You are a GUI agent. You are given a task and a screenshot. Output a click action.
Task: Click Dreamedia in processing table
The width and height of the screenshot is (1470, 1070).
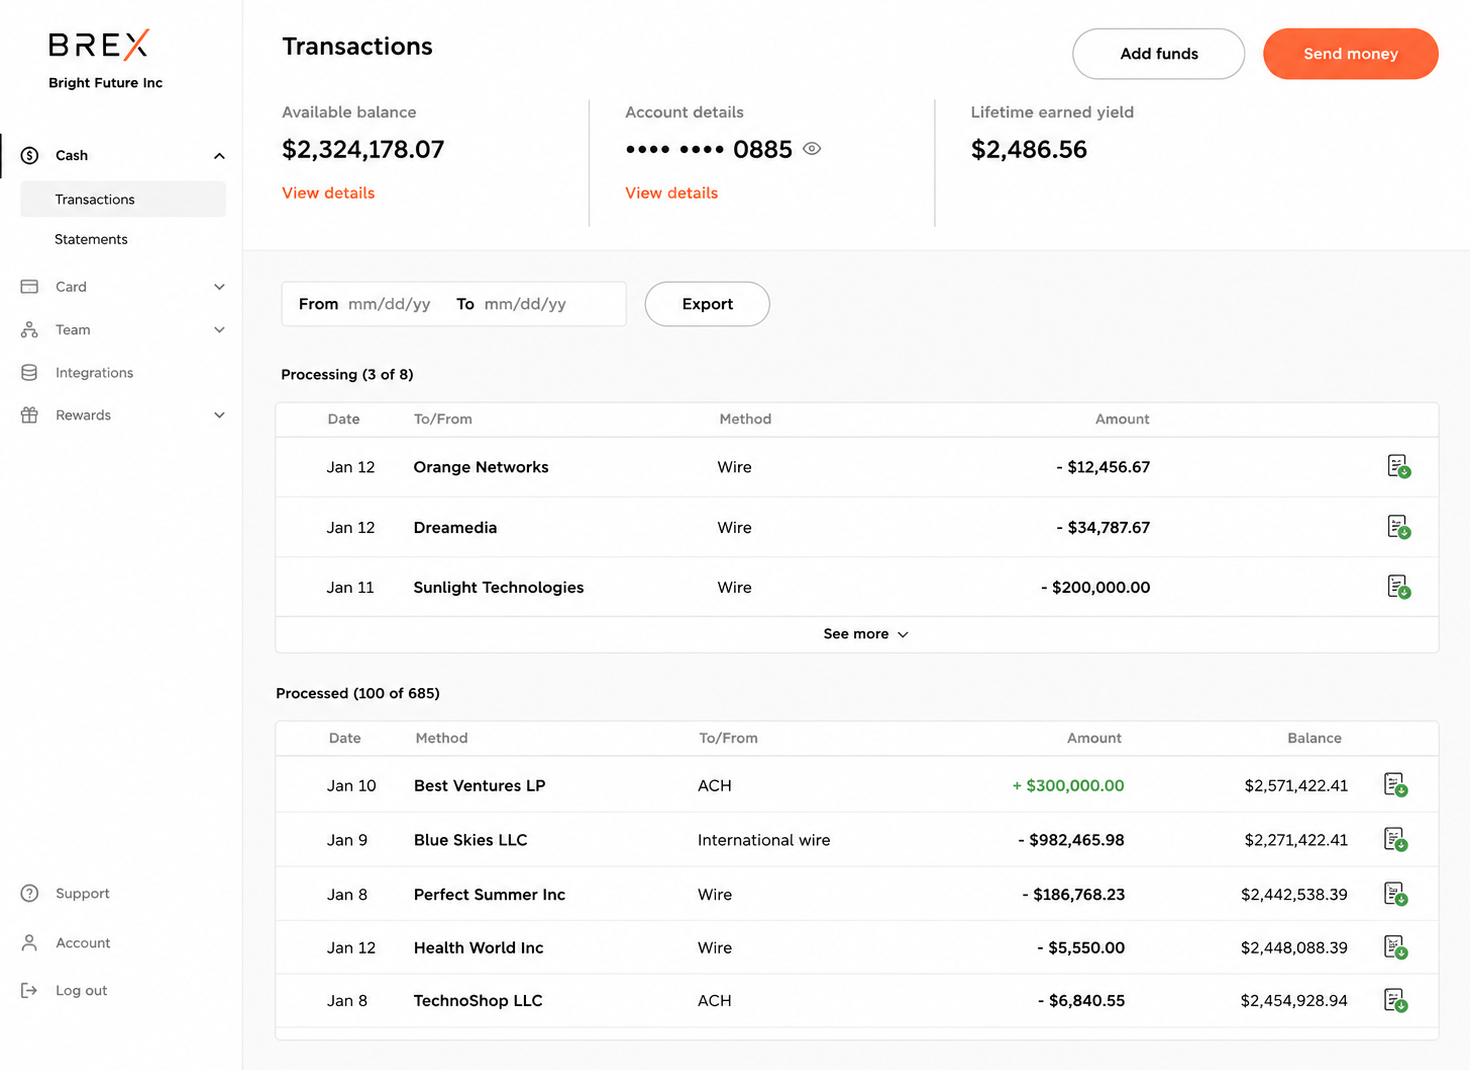pyautogui.click(x=455, y=528)
